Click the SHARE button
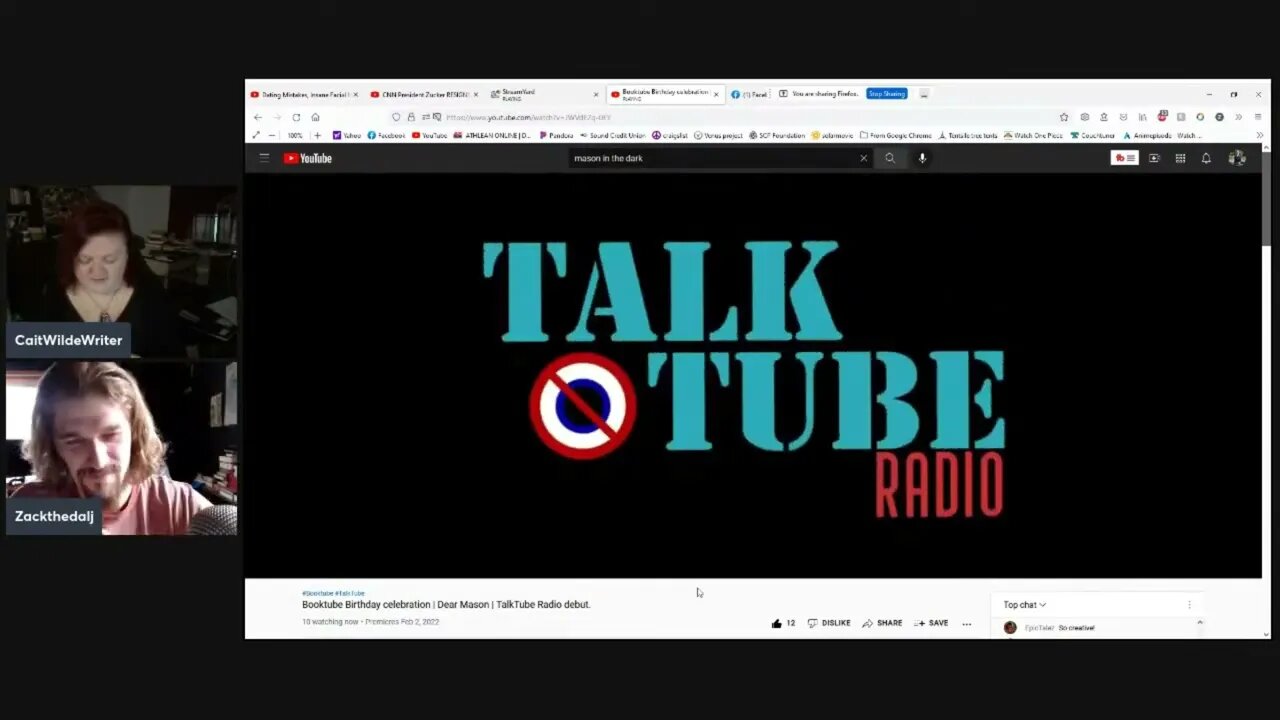Image resolution: width=1280 pixels, height=720 pixels. coord(882,623)
